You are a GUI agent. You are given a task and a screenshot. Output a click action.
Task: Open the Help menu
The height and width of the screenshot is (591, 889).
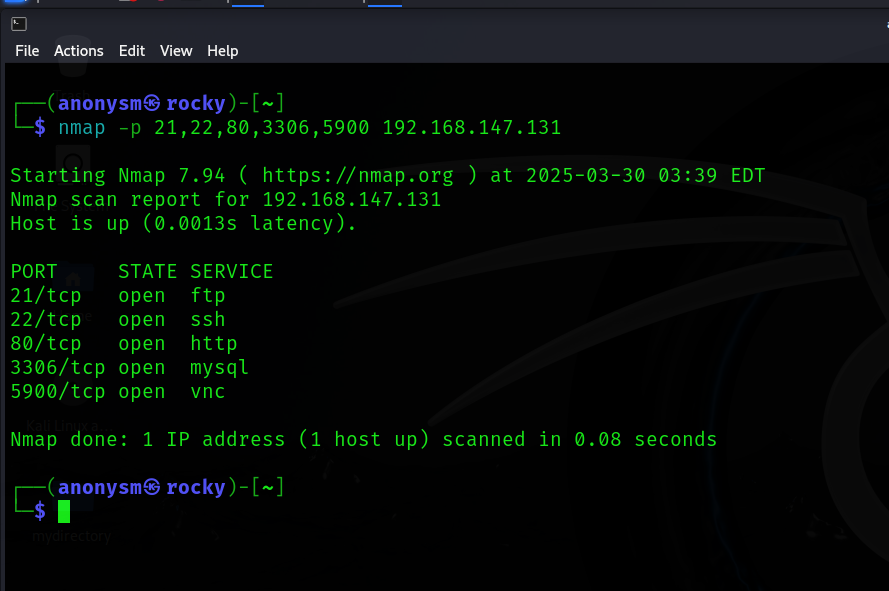[222, 51]
